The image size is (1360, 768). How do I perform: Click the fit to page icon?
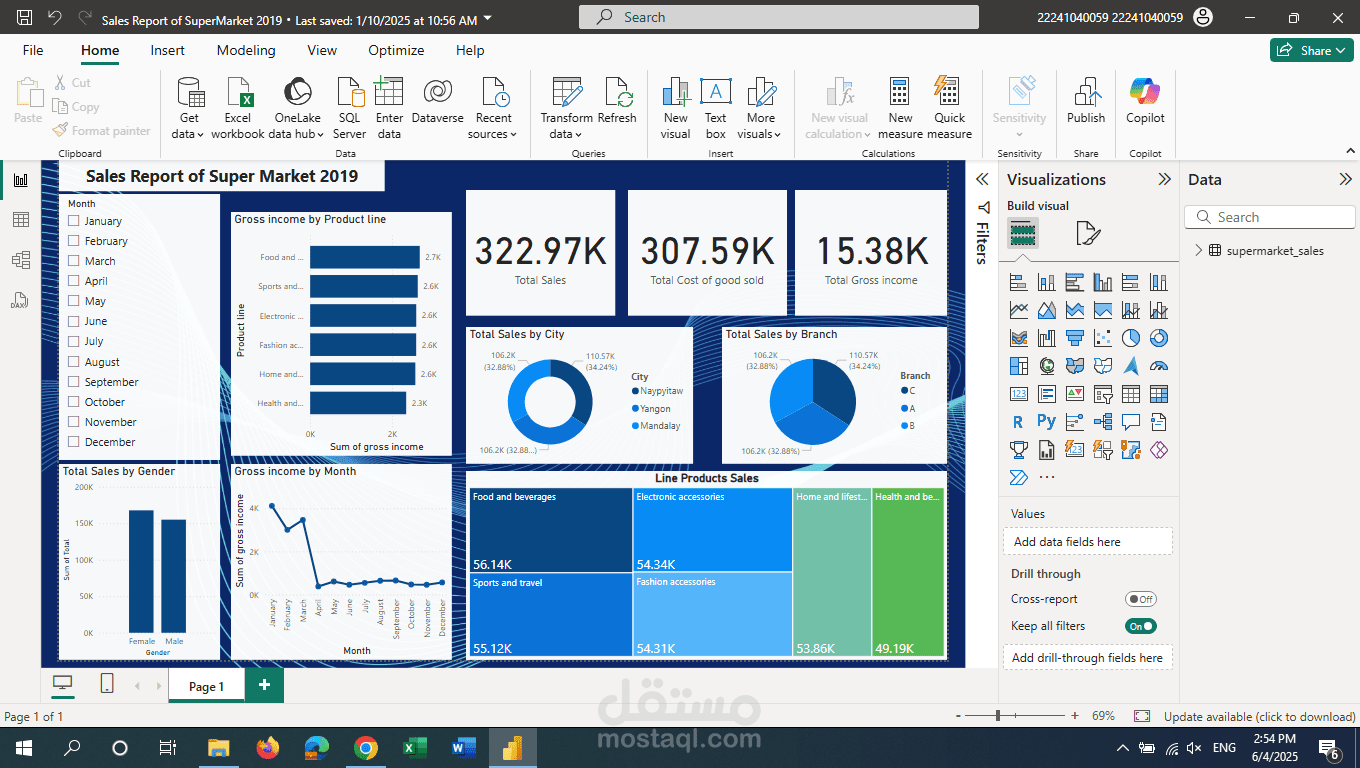(x=1141, y=716)
